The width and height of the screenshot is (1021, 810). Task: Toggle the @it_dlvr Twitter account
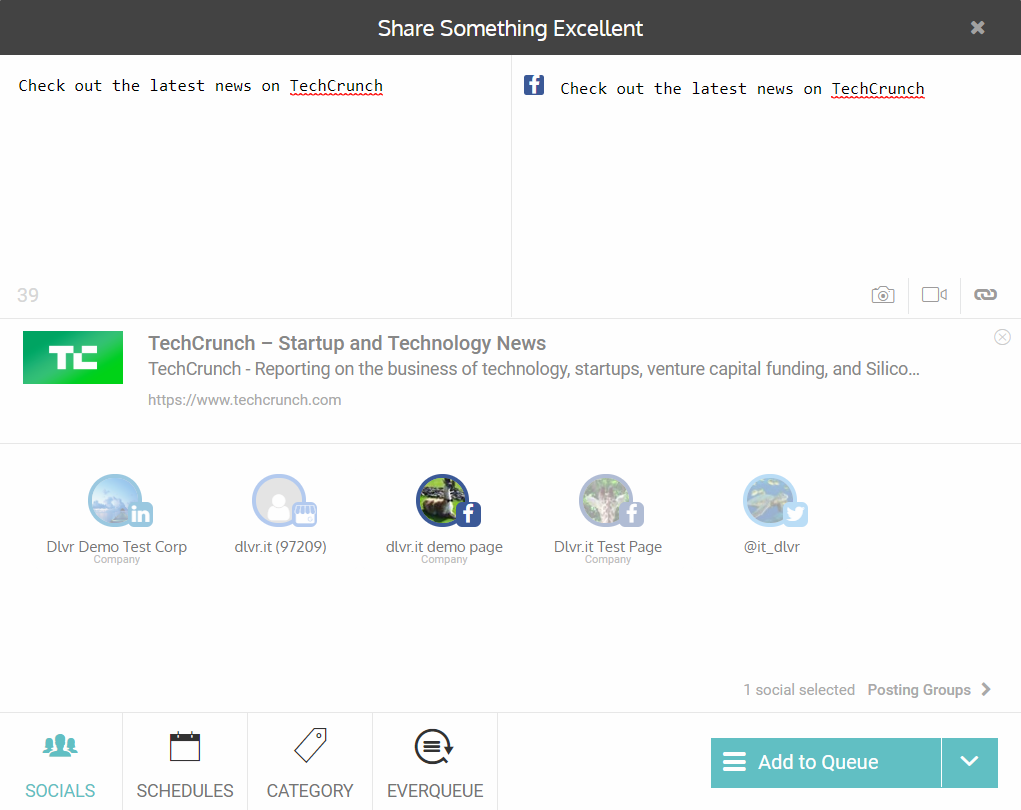pos(772,501)
